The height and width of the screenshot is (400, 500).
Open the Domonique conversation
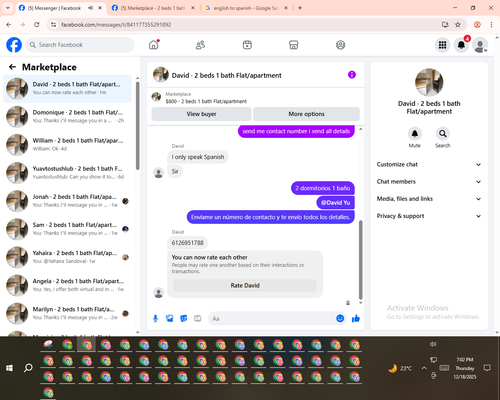(67, 117)
